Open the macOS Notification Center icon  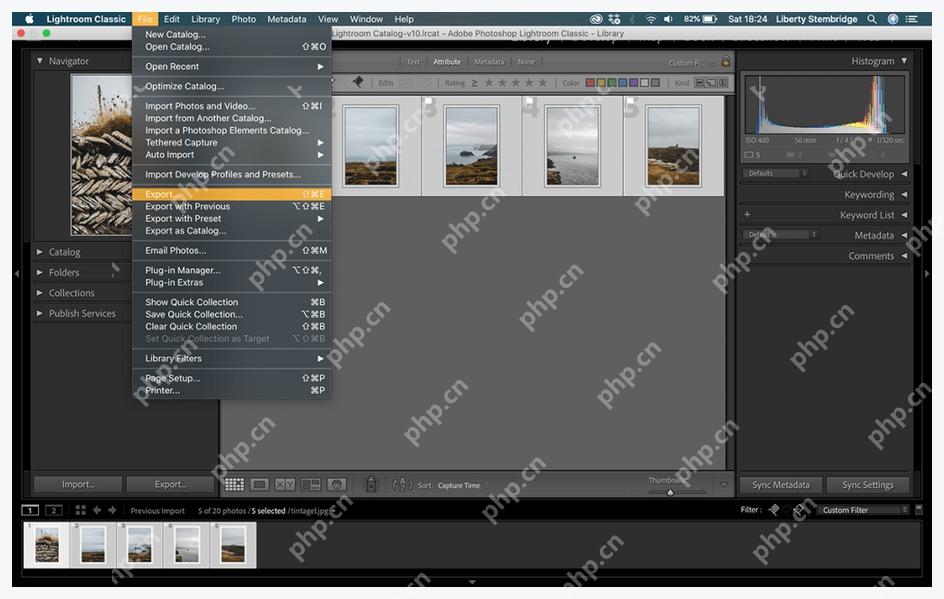(912, 19)
